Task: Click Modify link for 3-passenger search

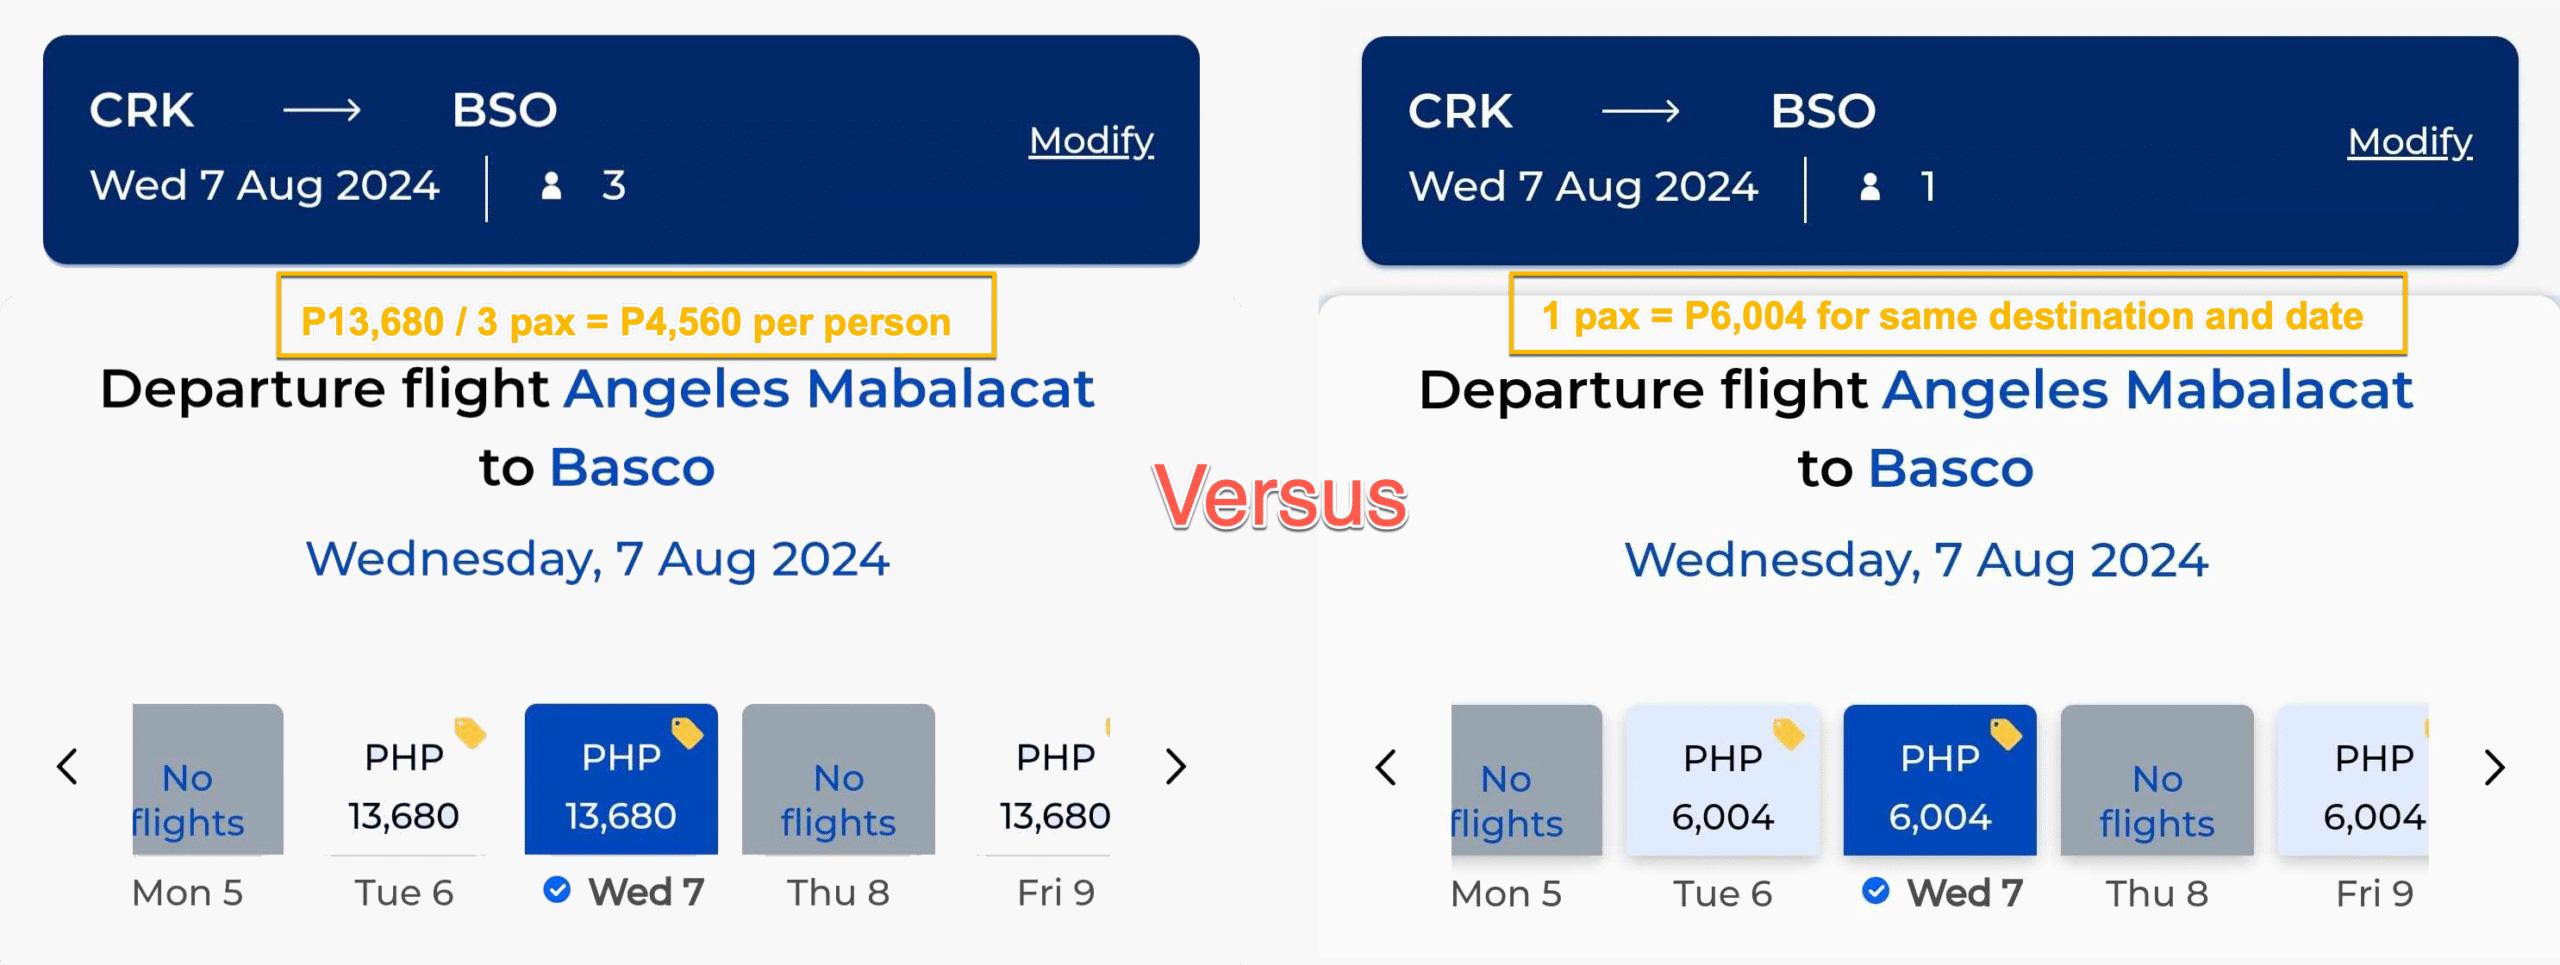Action: tap(1091, 141)
